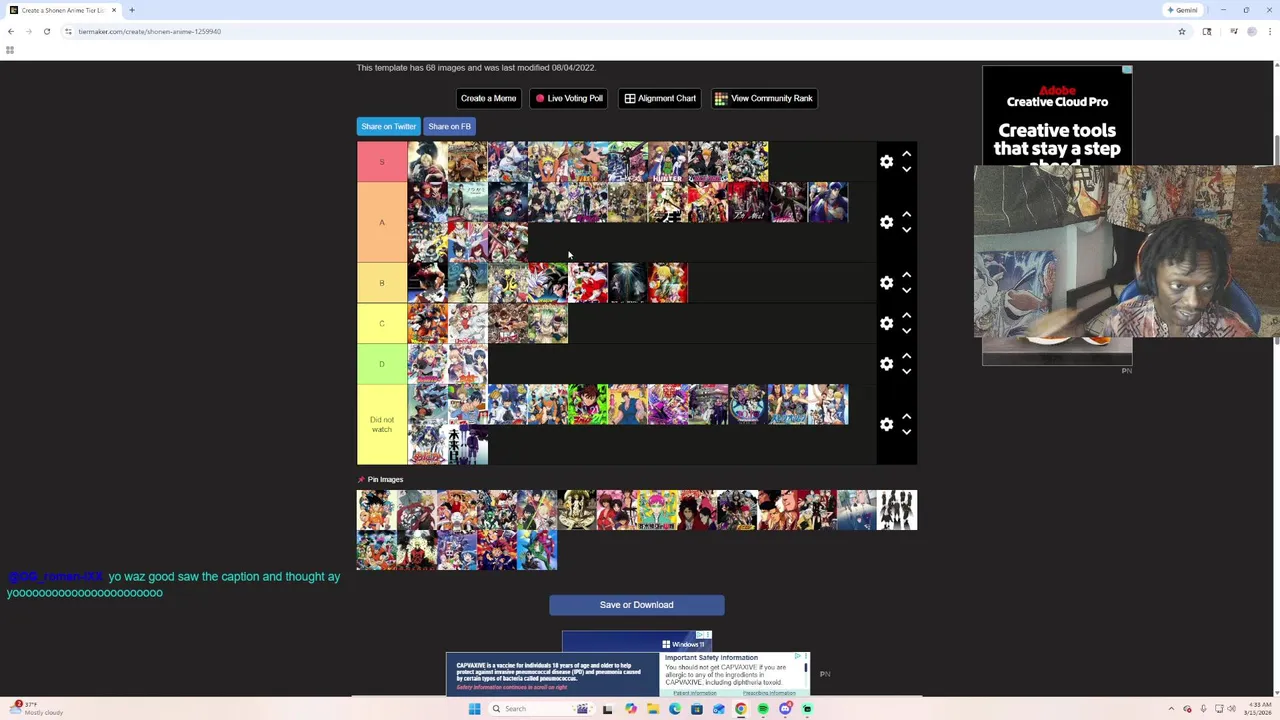Open Microsoft Store from the taskbar
The image size is (1280, 720).
(697, 709)
